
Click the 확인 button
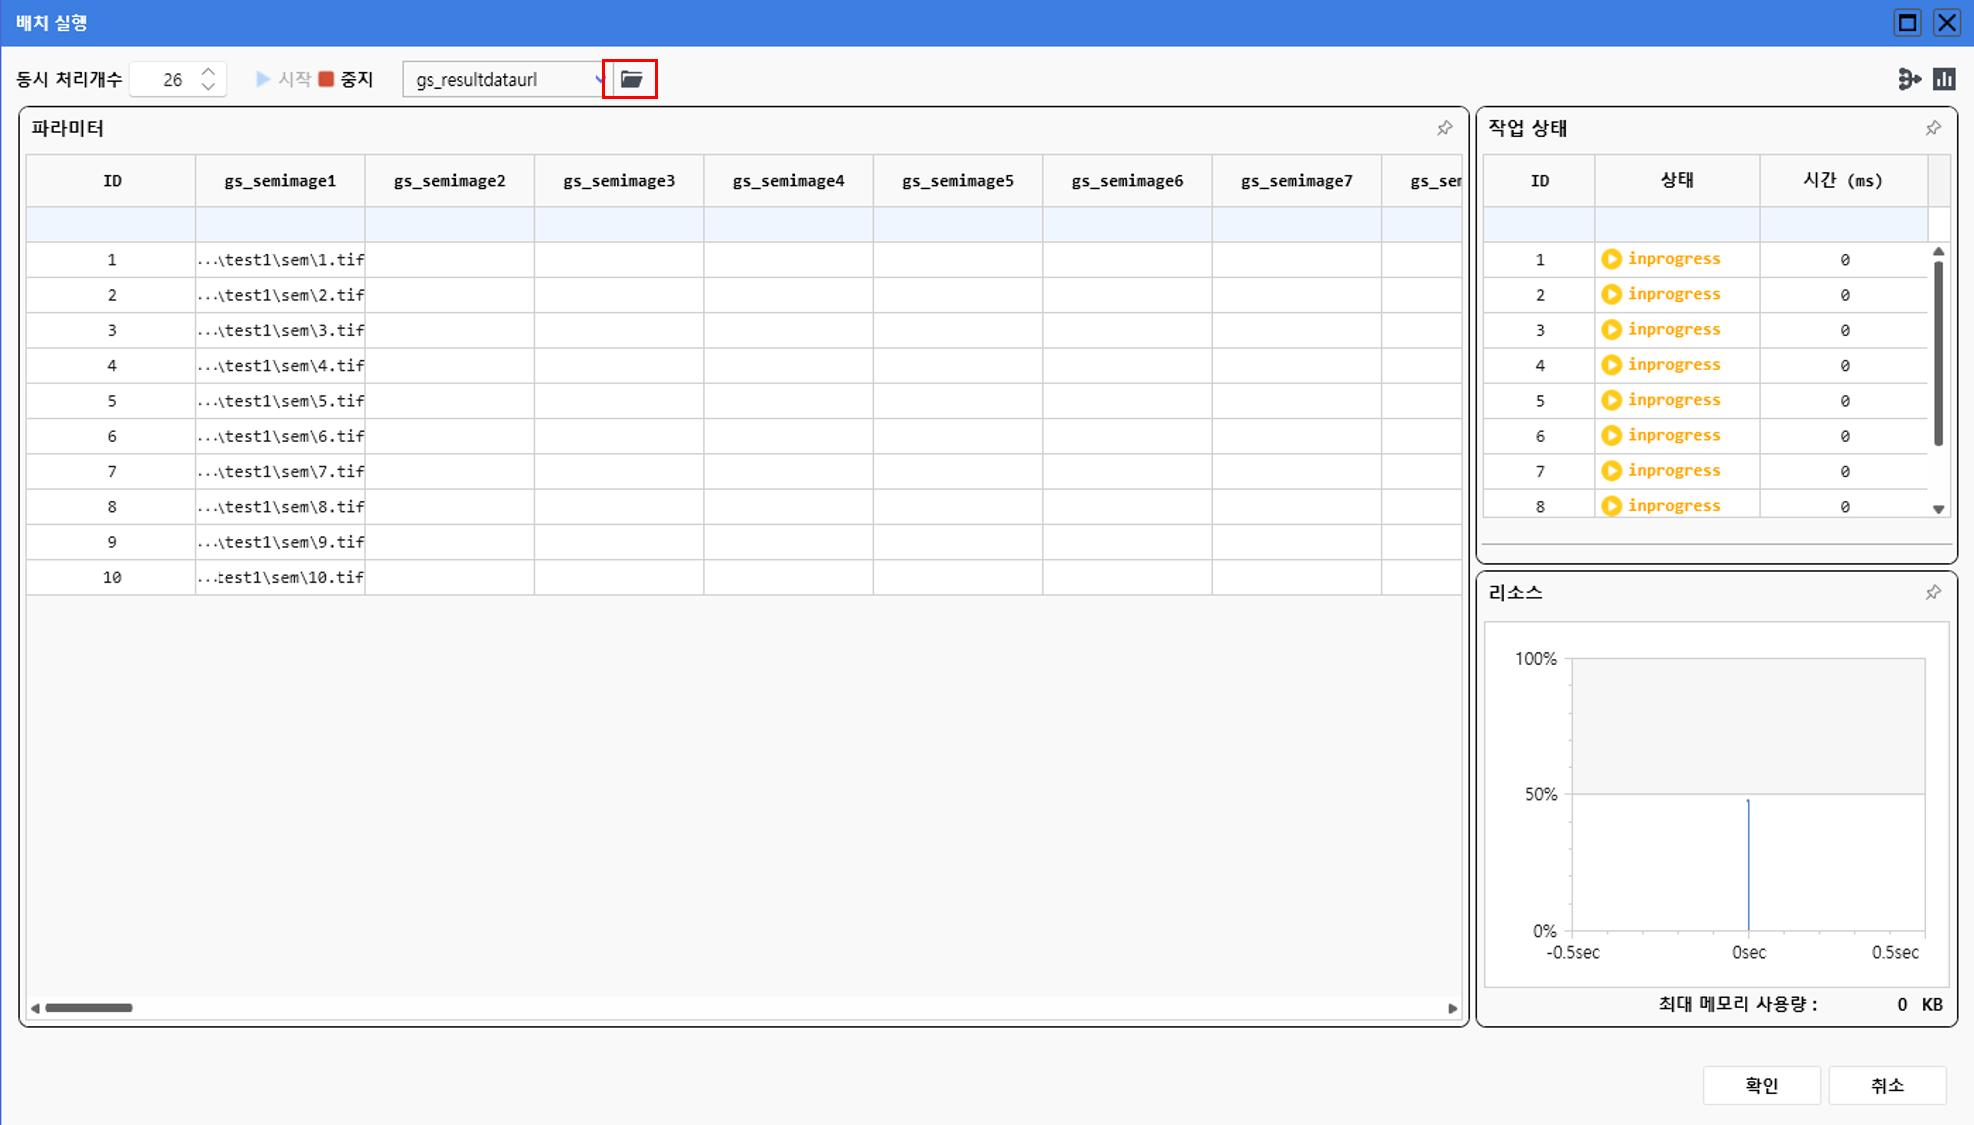[1761, 1085]
